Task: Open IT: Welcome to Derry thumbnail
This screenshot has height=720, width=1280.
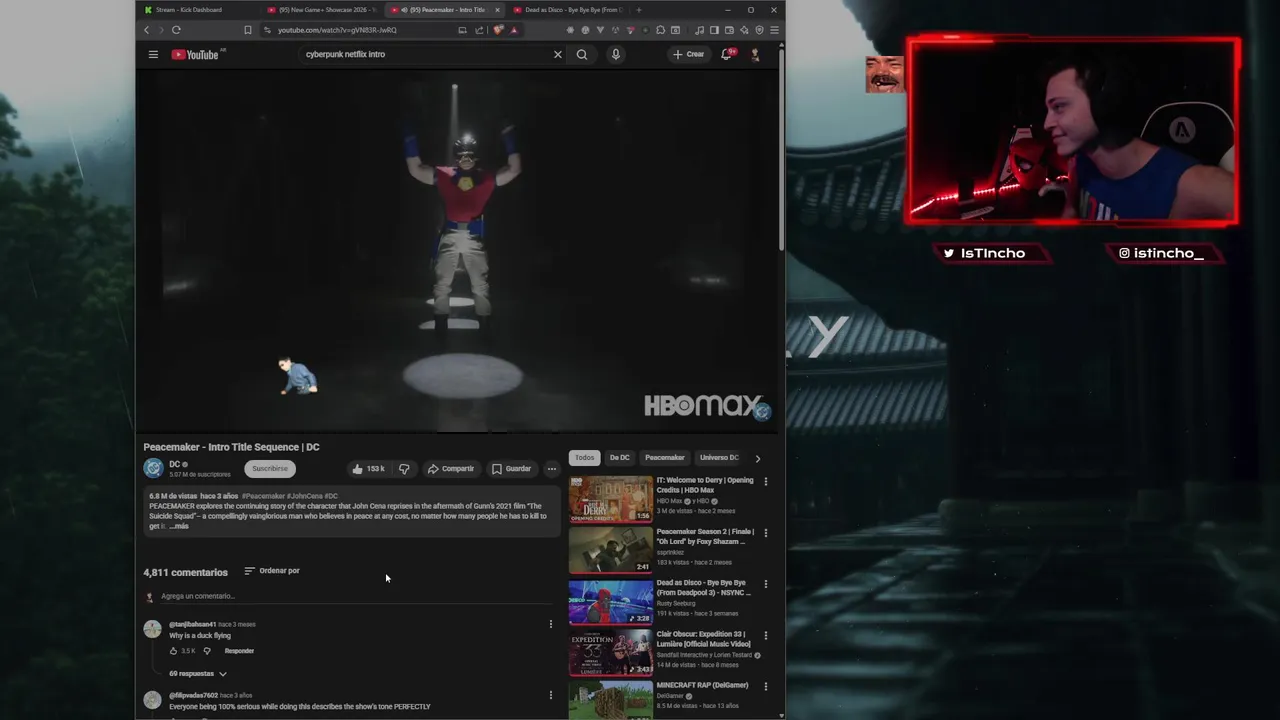Action: tap(610, 499)
